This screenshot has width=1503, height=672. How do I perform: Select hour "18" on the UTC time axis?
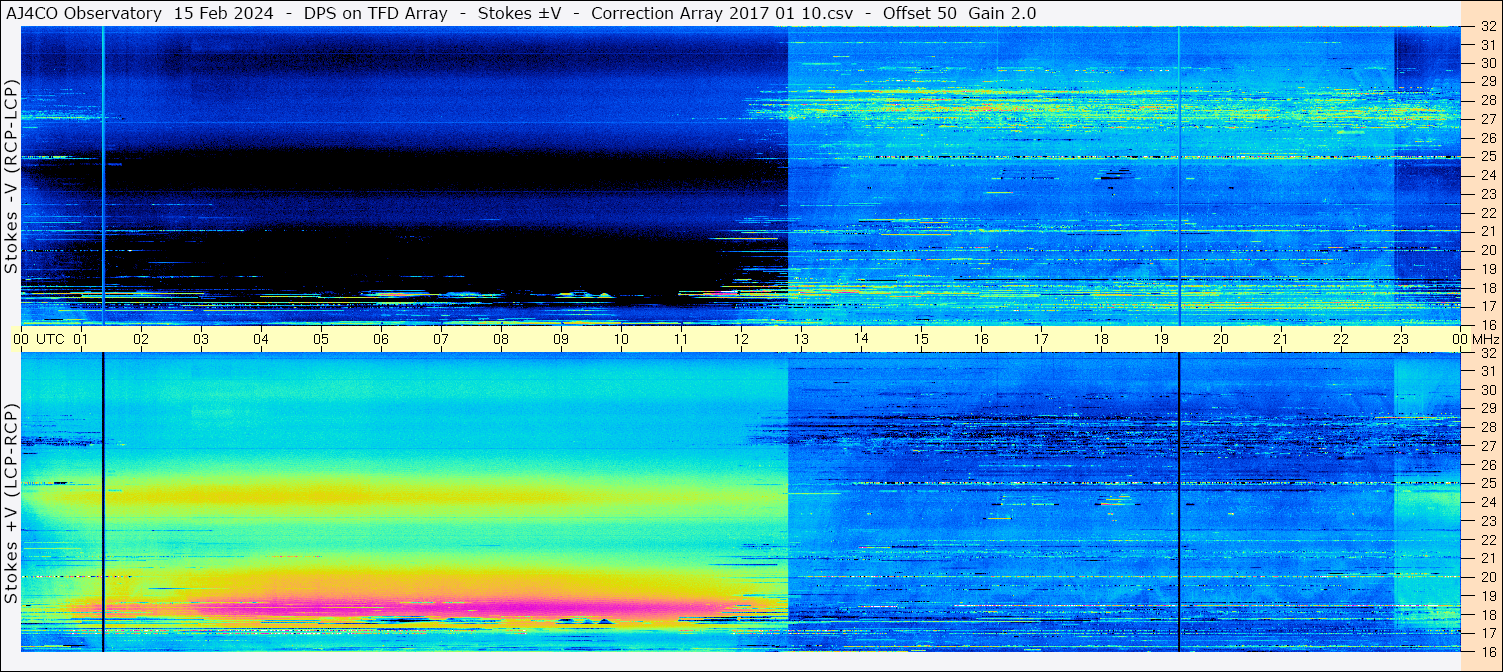[x=1101, y=339]
